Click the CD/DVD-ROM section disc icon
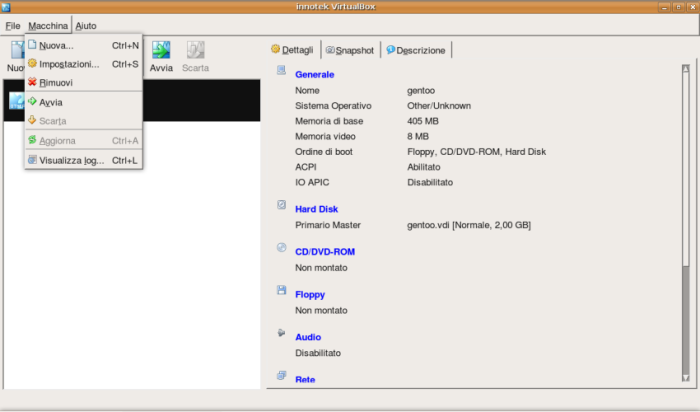The image size is (700, 412). pyautogui.click(x=281, y=247)
